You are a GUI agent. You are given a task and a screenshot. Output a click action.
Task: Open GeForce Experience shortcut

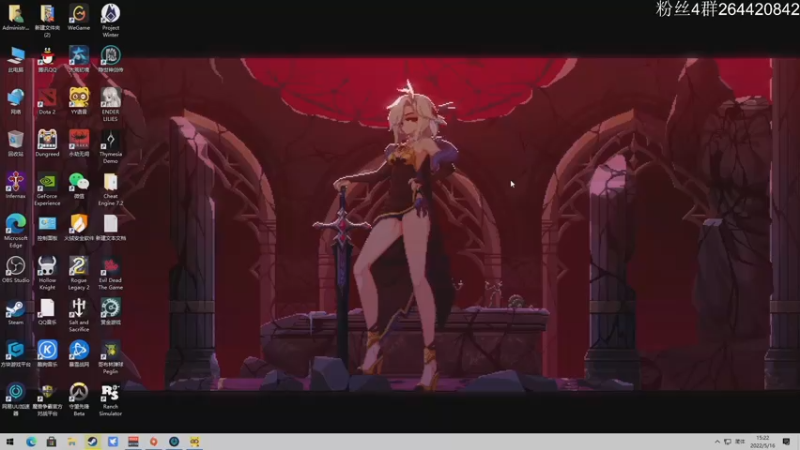(47, 182)
